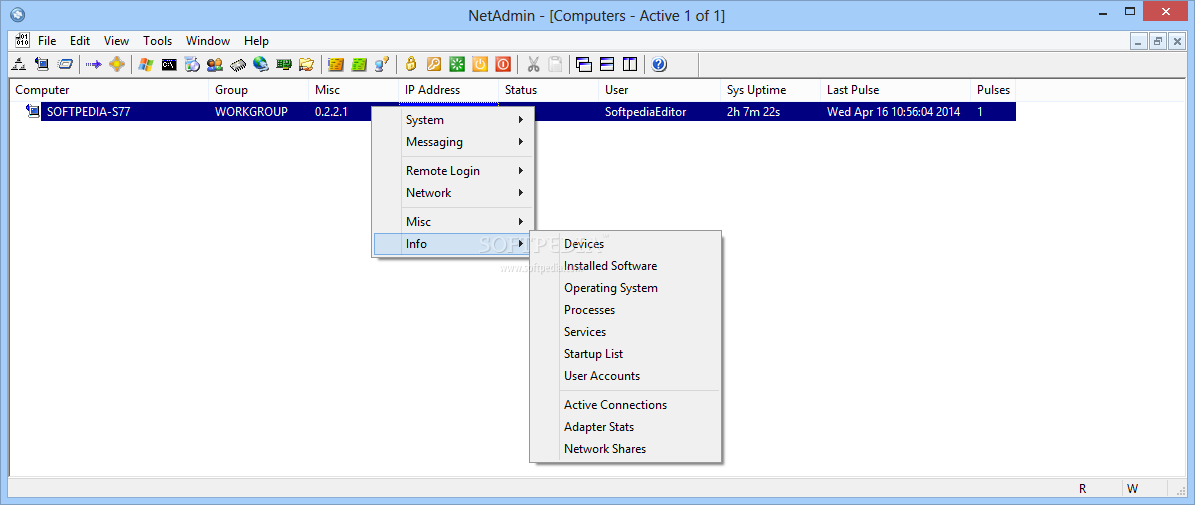Click the green asterisk toolbar icon
This screenshot has height=505, width=1195.
[x=457, y=64]
